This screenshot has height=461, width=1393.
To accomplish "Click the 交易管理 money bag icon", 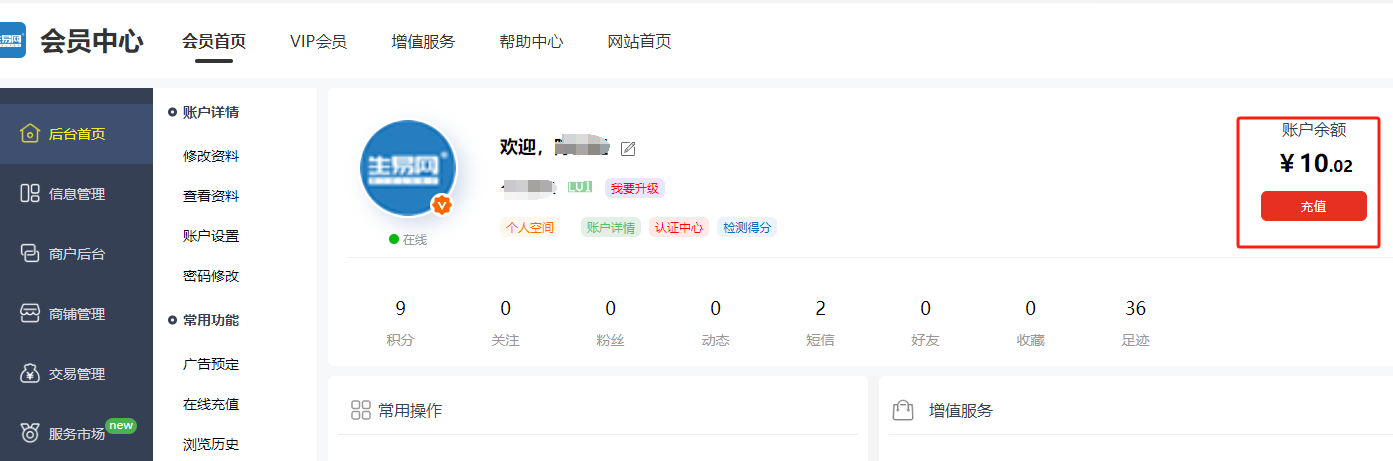I will (30, 374).
